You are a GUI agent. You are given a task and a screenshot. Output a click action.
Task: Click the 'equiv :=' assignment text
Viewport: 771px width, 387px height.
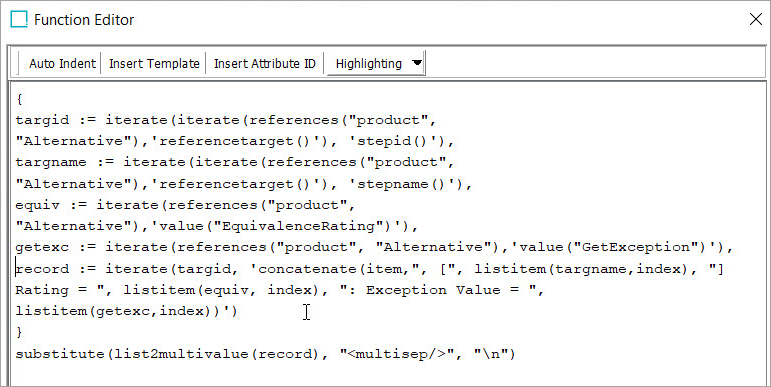(51, 205)
